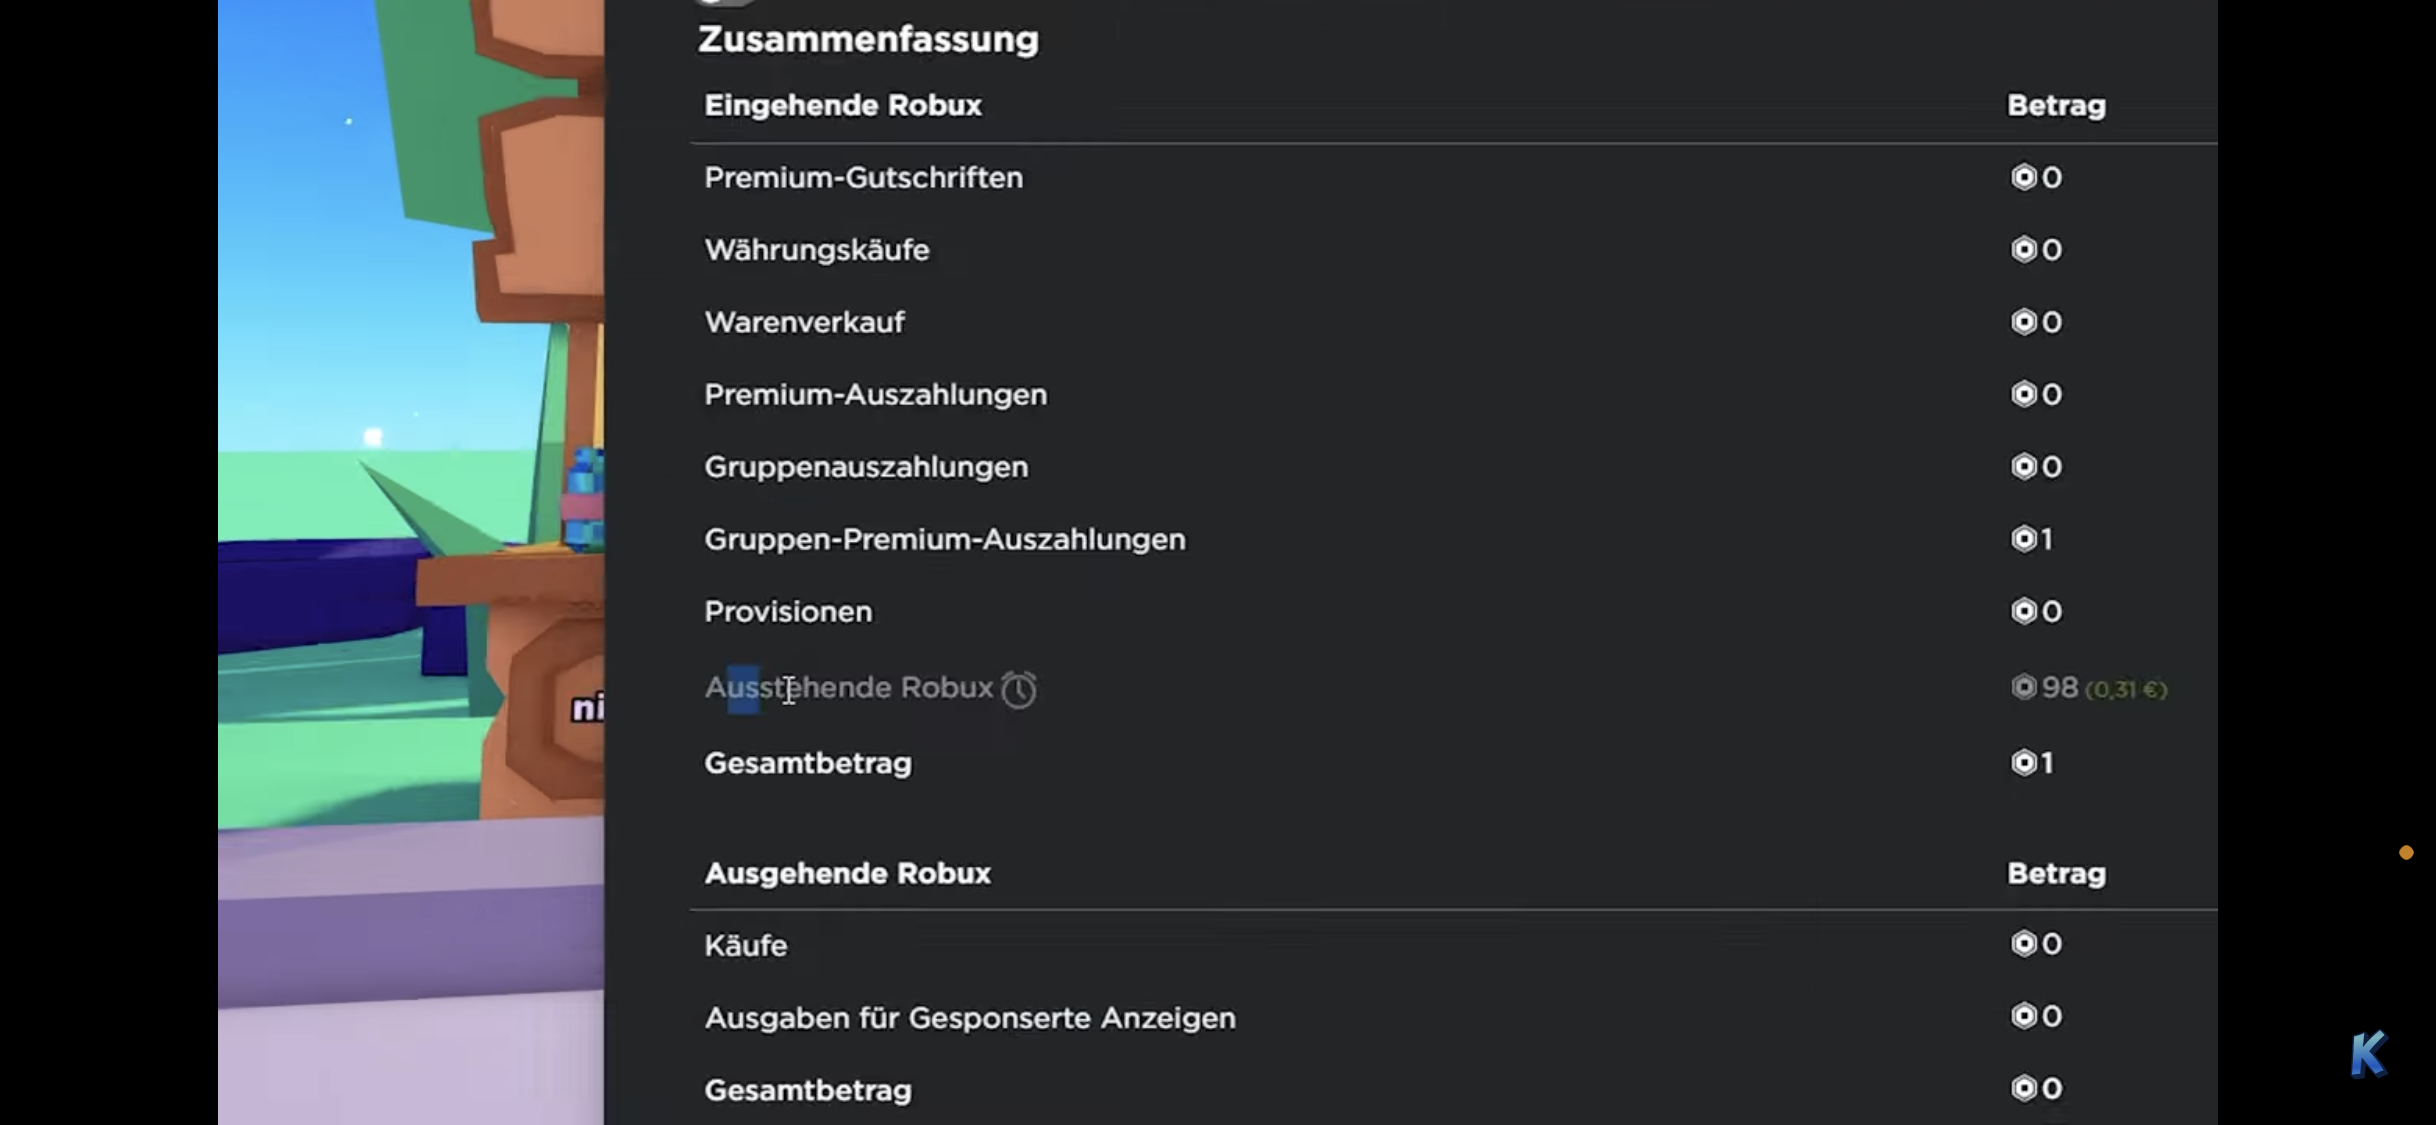Select the Eingehende Robux section header
This screenshot has height=1125, width=2436.
coord(843,105)
